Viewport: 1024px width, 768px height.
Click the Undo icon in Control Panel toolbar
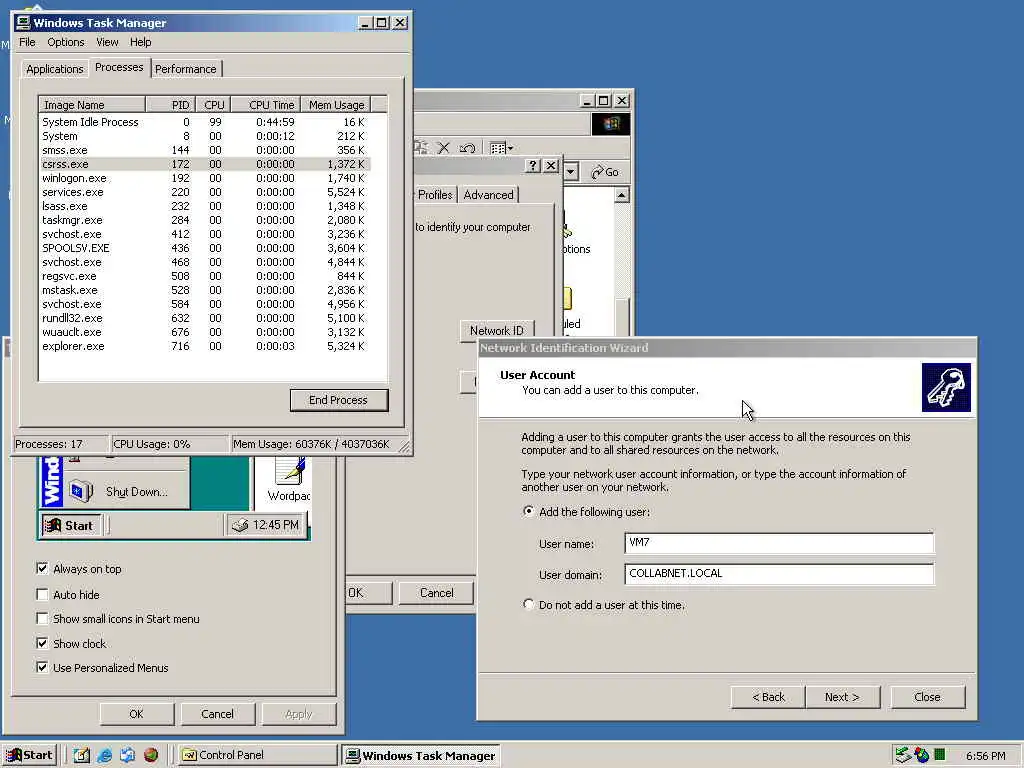tap(467, 148)
